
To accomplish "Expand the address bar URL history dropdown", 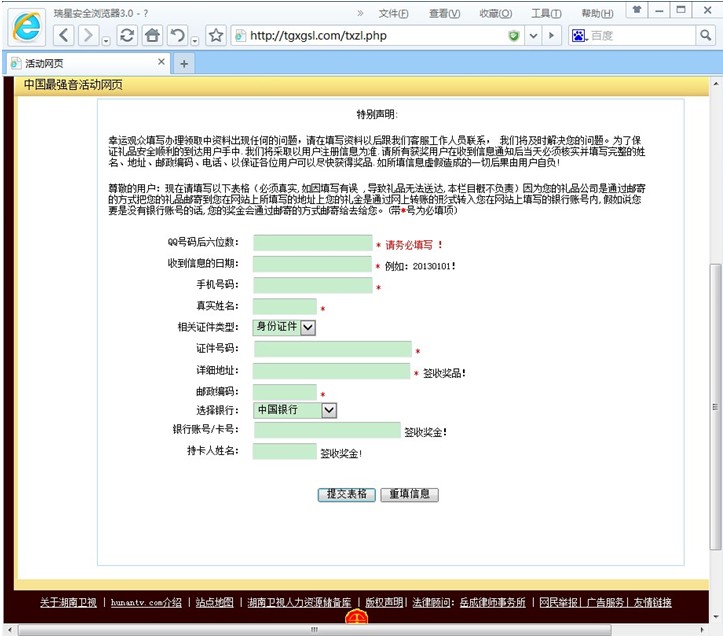I will click(533, 36).
